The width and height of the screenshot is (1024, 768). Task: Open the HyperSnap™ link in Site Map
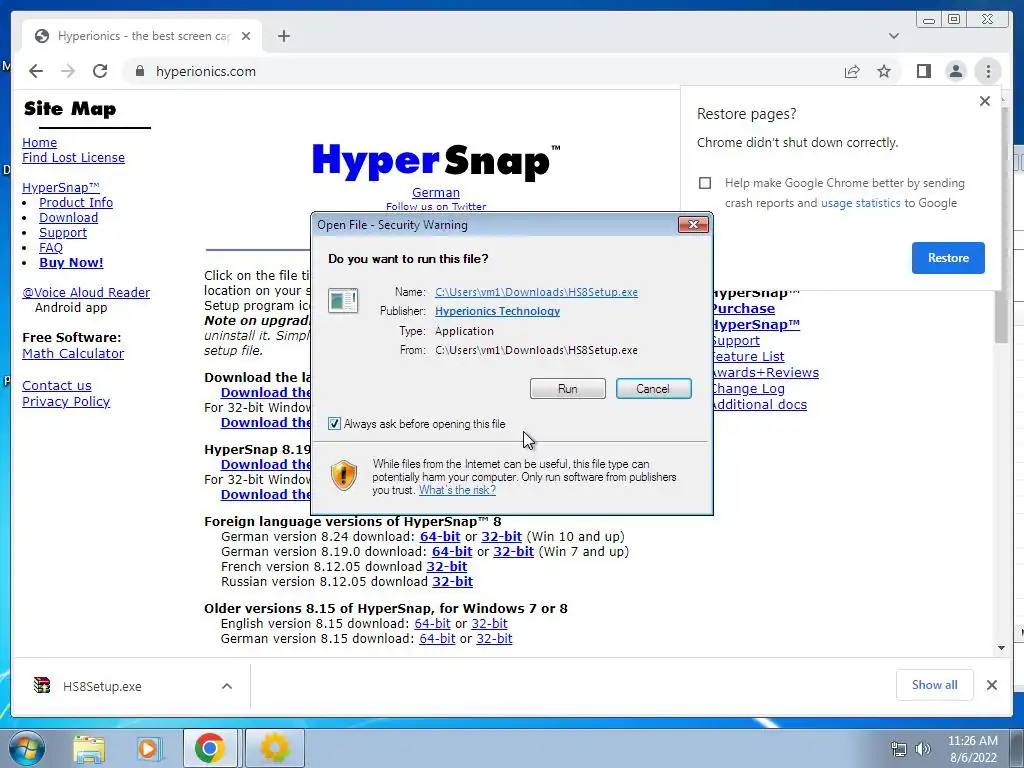click(x=61, y=187)
